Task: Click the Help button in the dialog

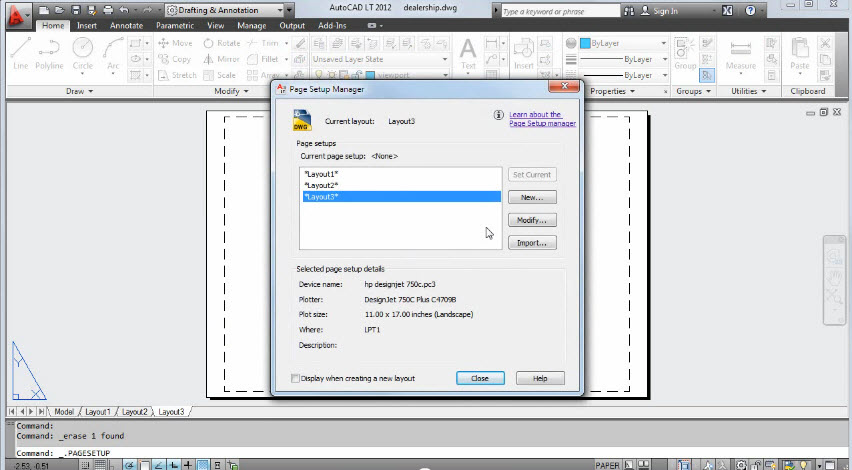Action: (540, 378)
